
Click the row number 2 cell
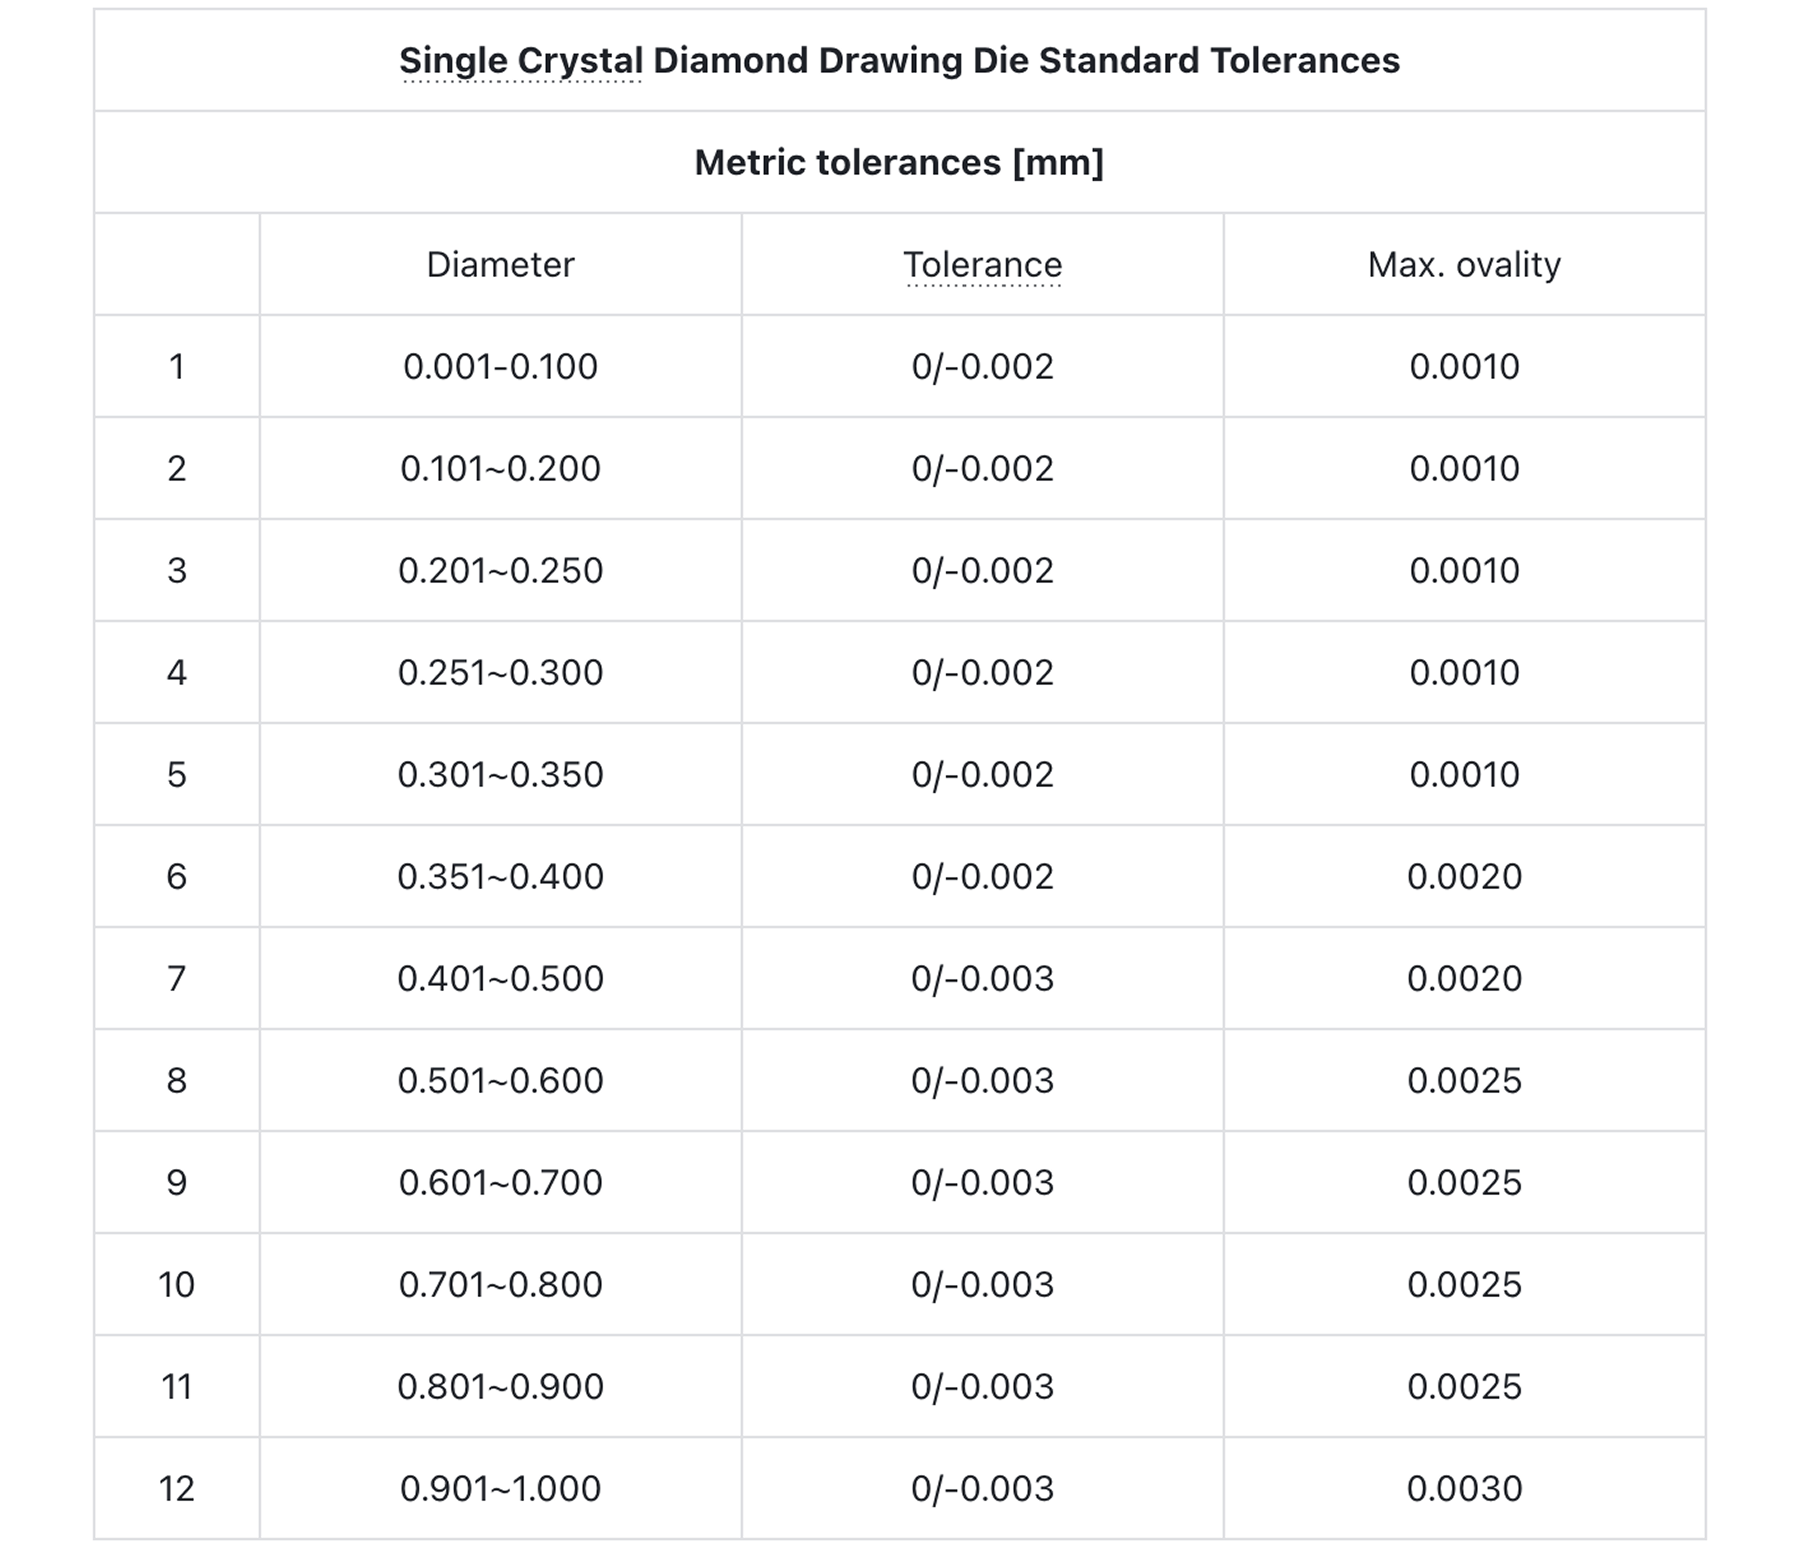[x=177, y=468]
